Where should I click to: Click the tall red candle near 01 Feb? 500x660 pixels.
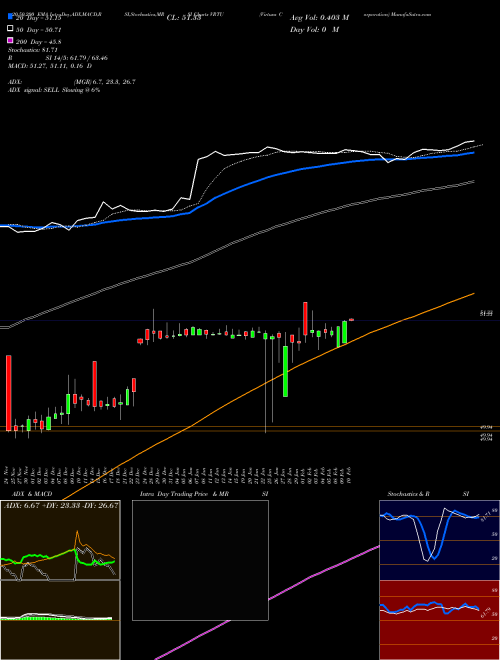[x=305, y=318]
